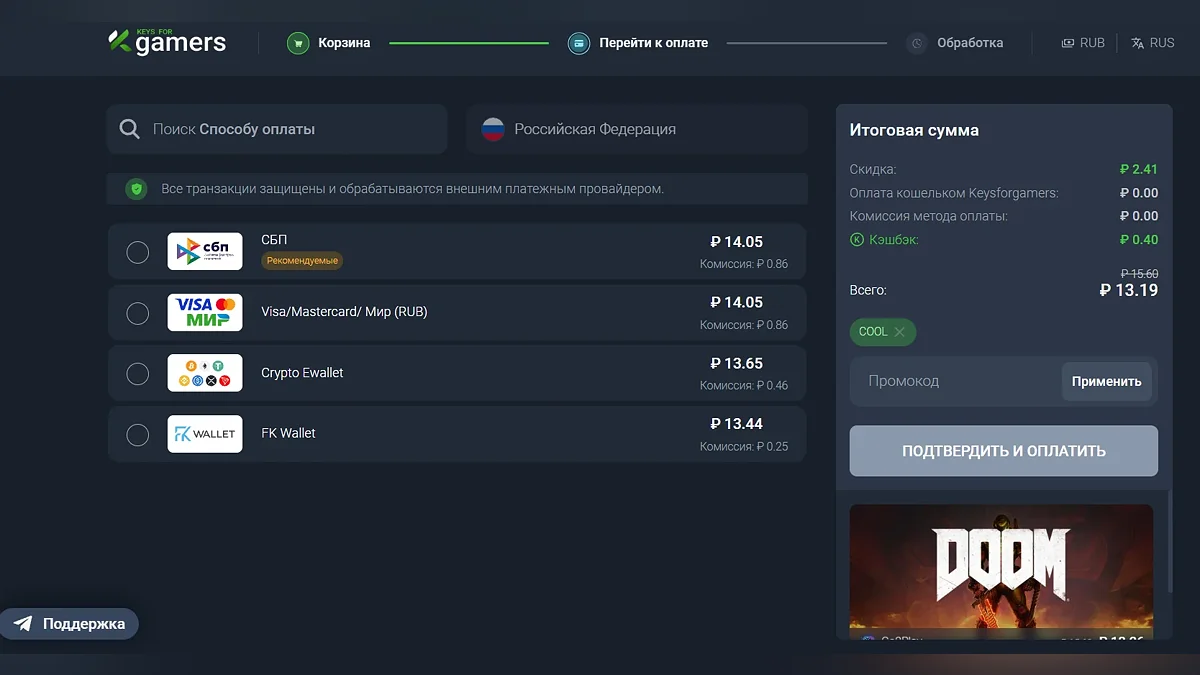Viewport: 1200px width, 675px height.
Task: Click the Итоговая сумма heading
Action: [914, 130]
